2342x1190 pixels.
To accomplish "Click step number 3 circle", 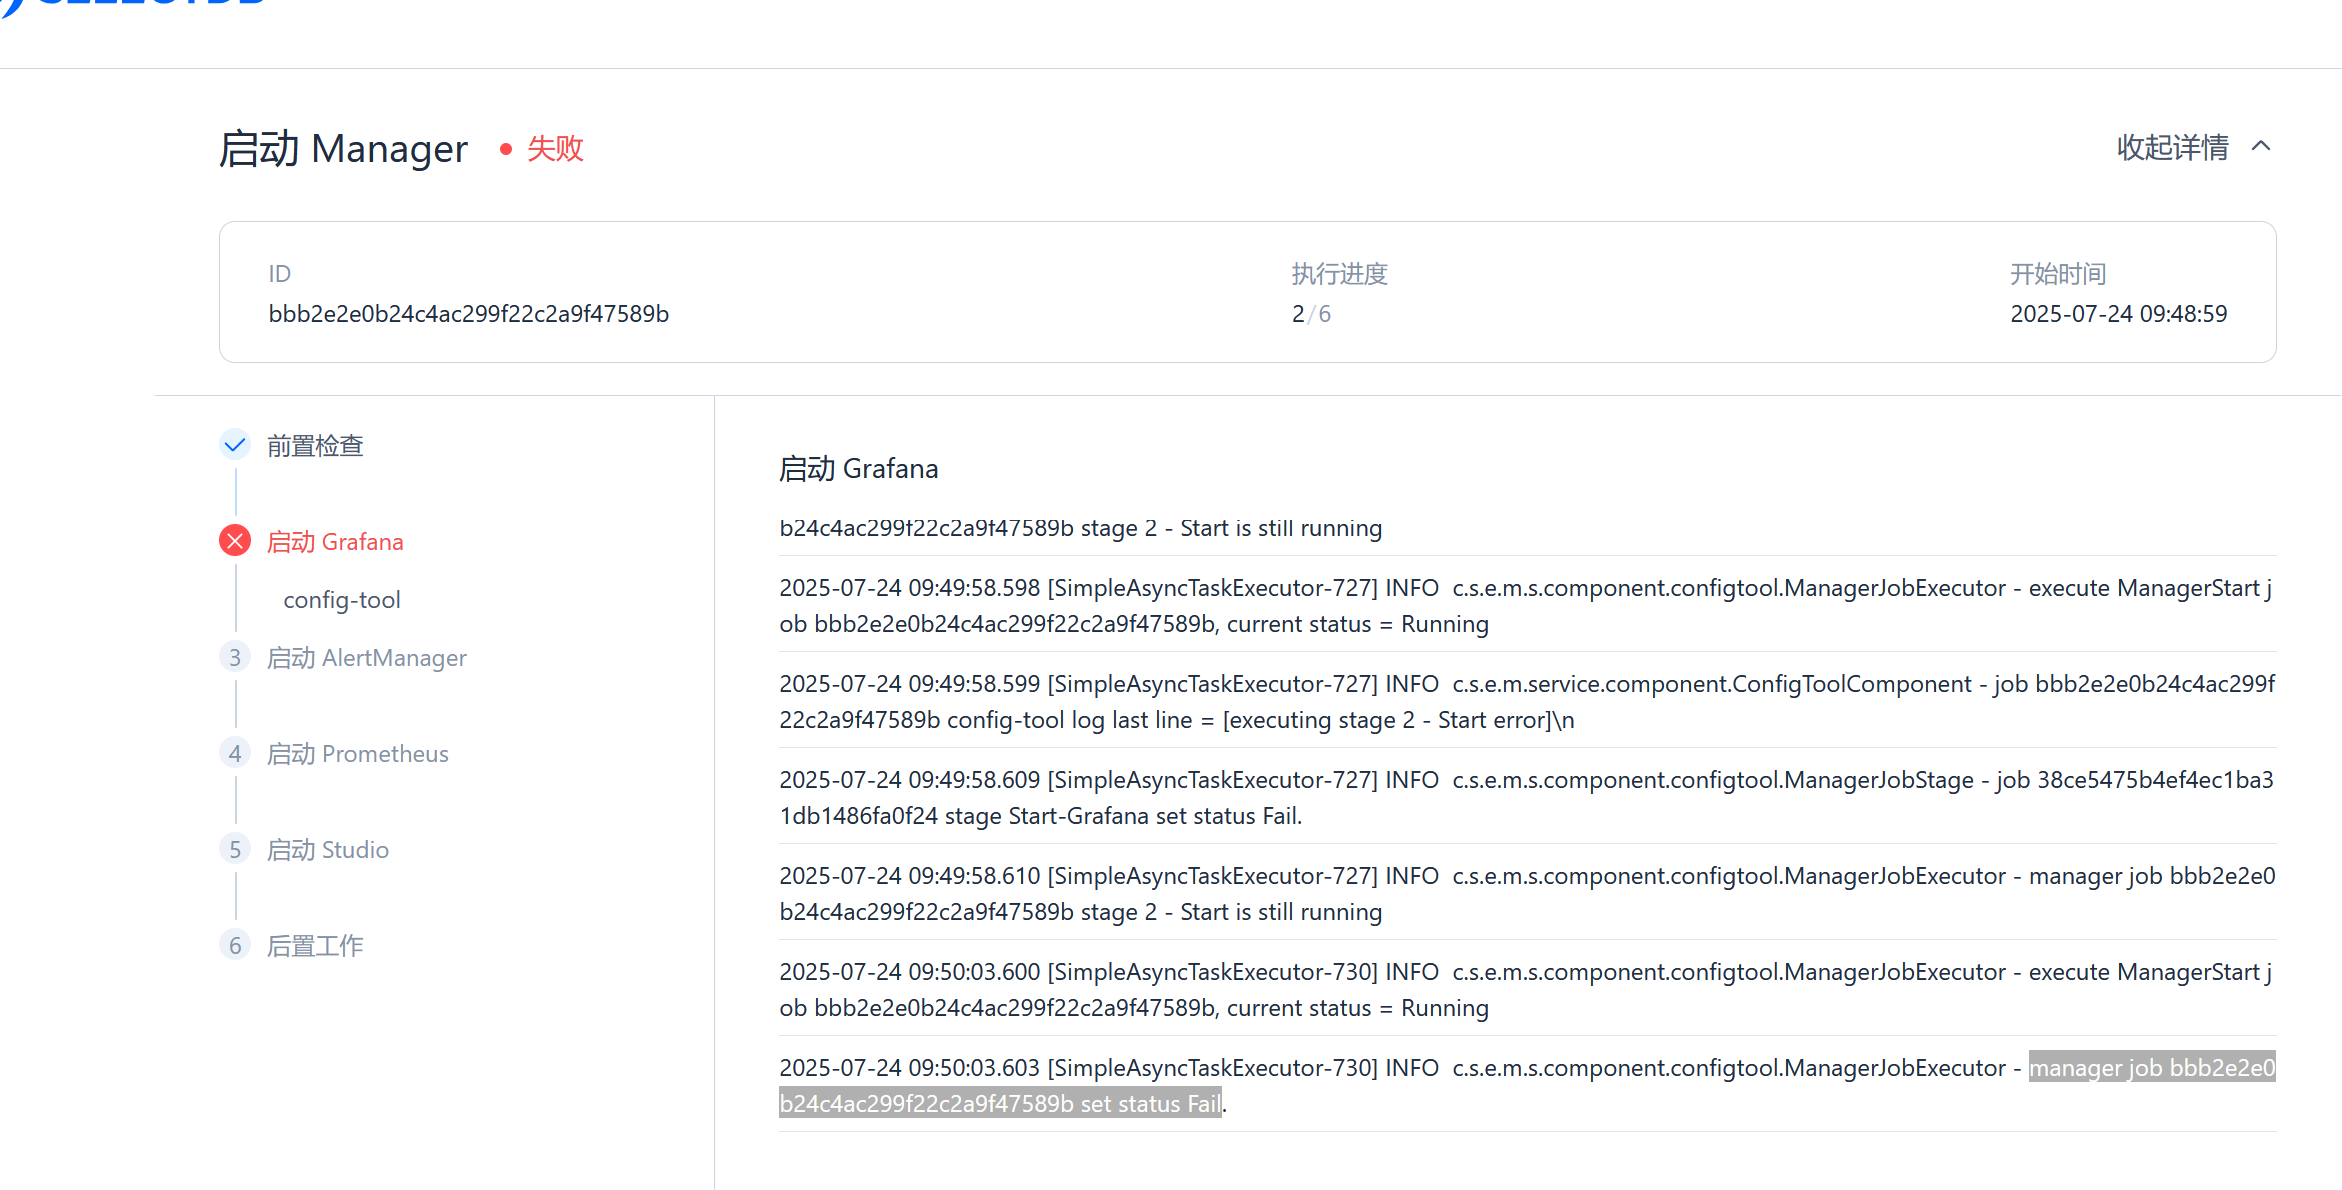I will 235,657.
